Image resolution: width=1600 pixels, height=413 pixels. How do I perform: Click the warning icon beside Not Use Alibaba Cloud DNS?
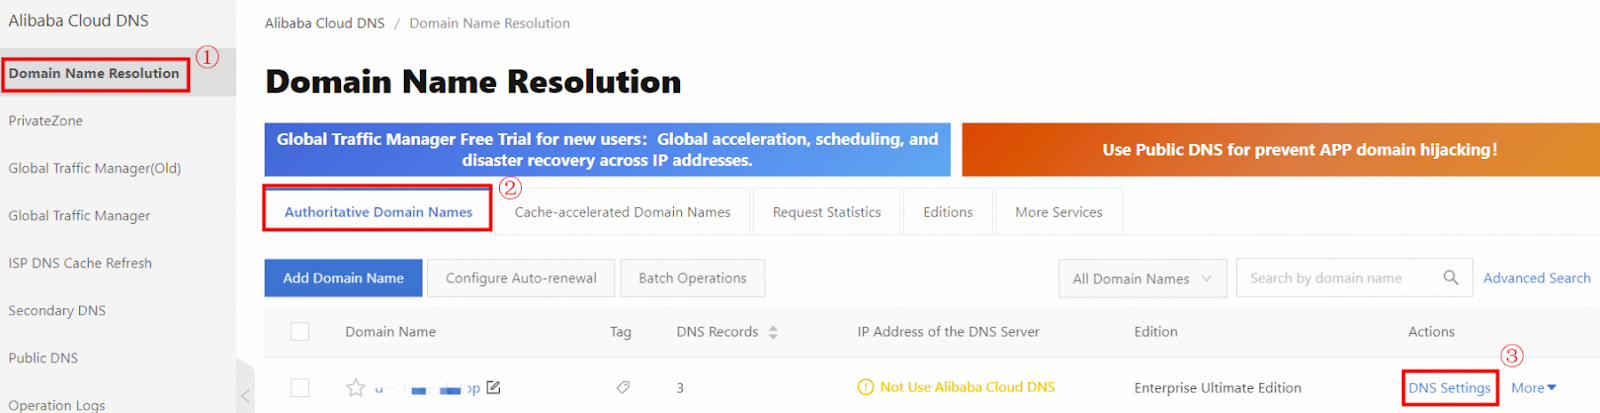[866, 387]
